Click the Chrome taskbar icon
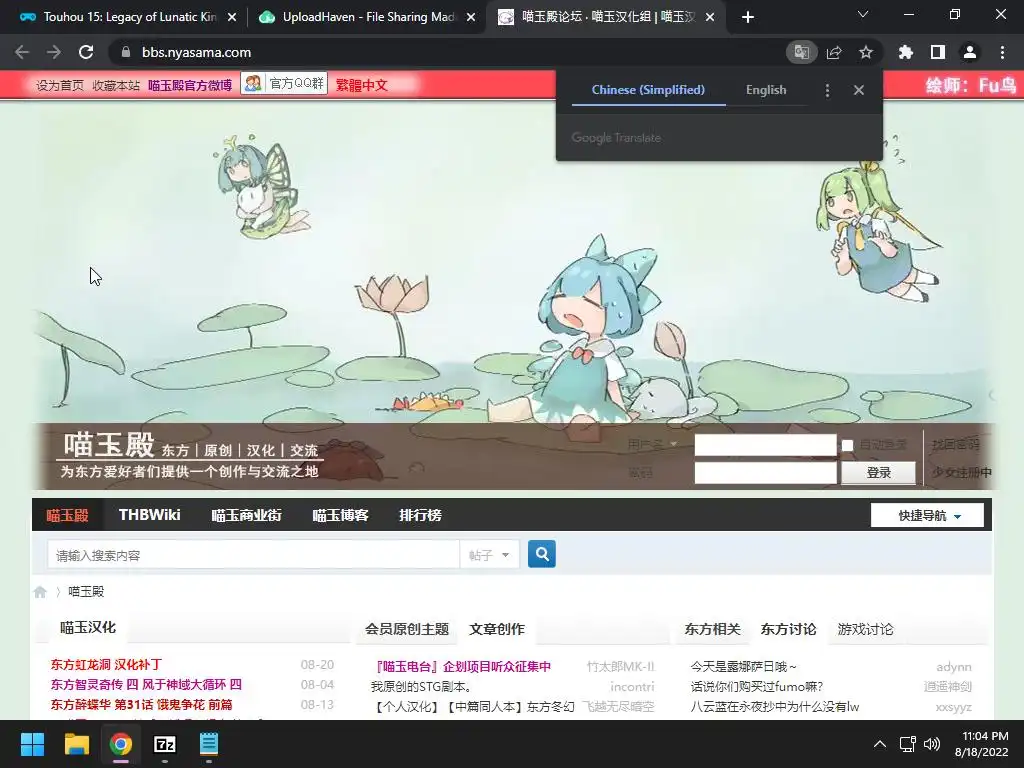The width and height of the screenshot is (1024, 768). click(x=121, y=744)
